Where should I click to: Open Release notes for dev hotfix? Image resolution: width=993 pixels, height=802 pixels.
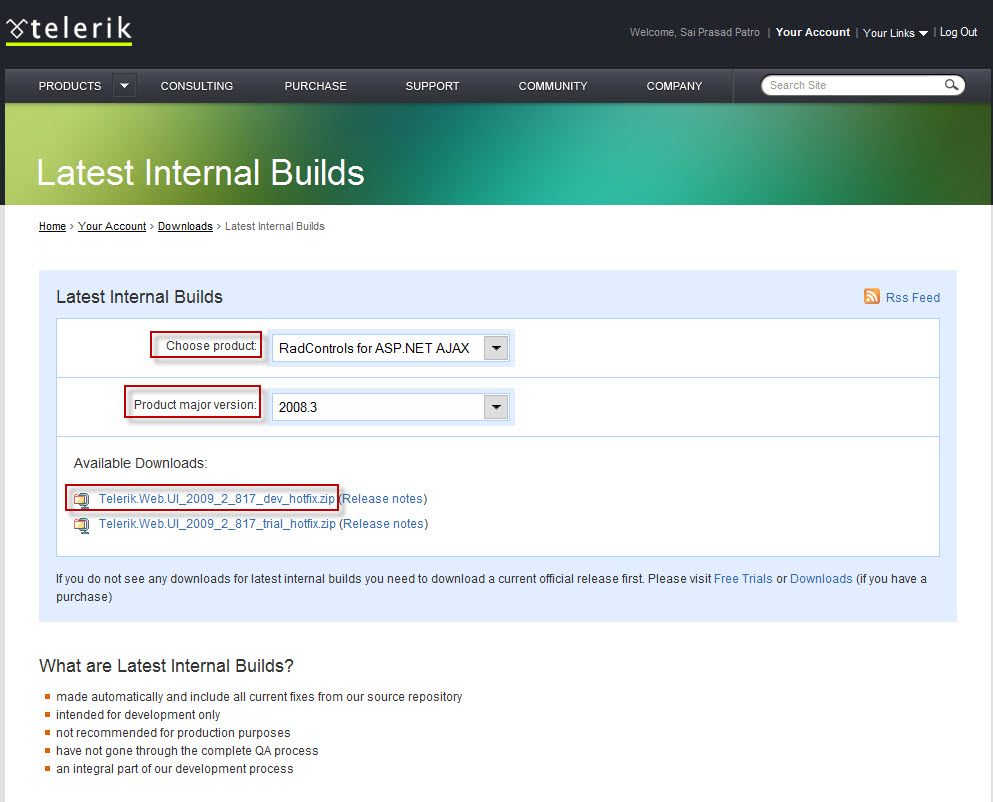383,499
